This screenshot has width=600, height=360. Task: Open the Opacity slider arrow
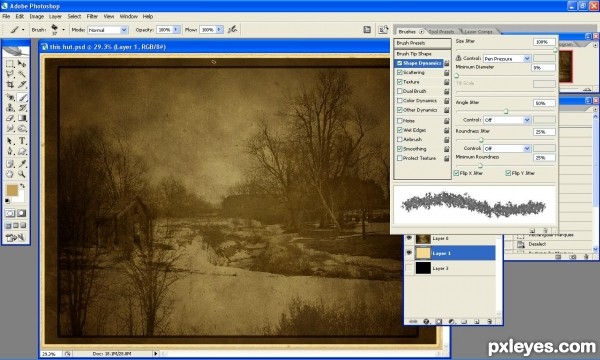pos(176,29)
